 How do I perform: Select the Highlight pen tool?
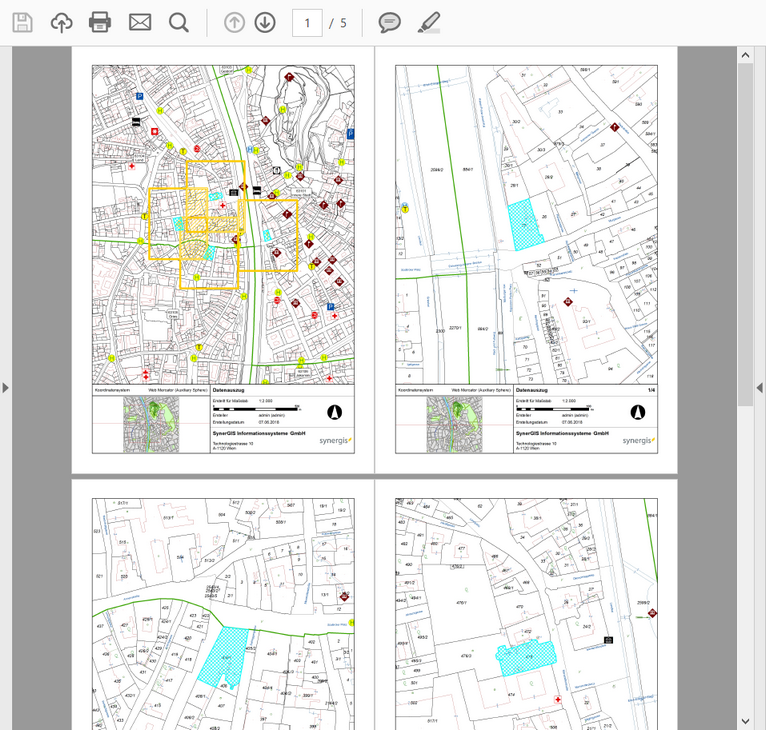[428, 22]
